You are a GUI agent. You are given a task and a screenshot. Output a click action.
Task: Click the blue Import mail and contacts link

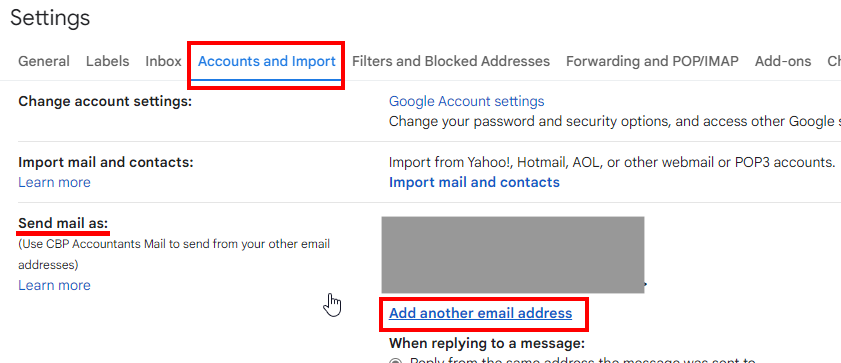[x=474, y=182]
